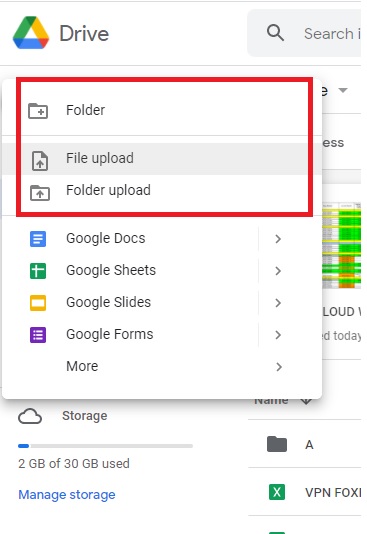
Task: Click the search magnifier icon
Action: (x=275, y=33)
